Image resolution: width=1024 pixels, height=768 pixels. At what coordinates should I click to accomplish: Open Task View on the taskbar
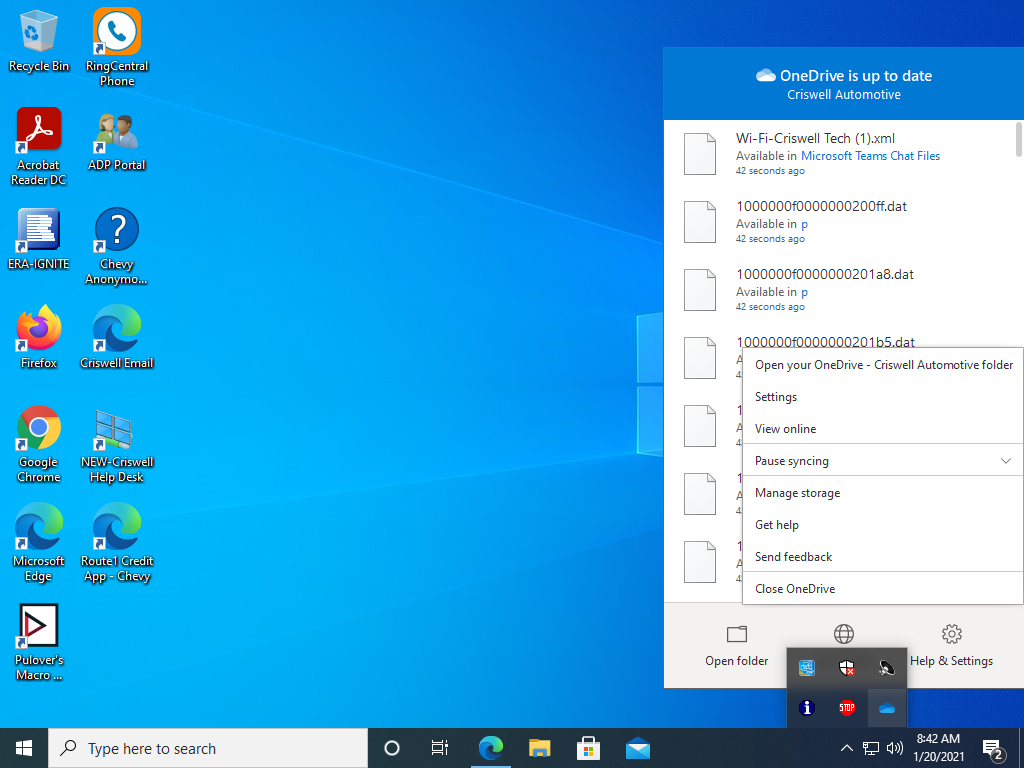coord(440,748)
